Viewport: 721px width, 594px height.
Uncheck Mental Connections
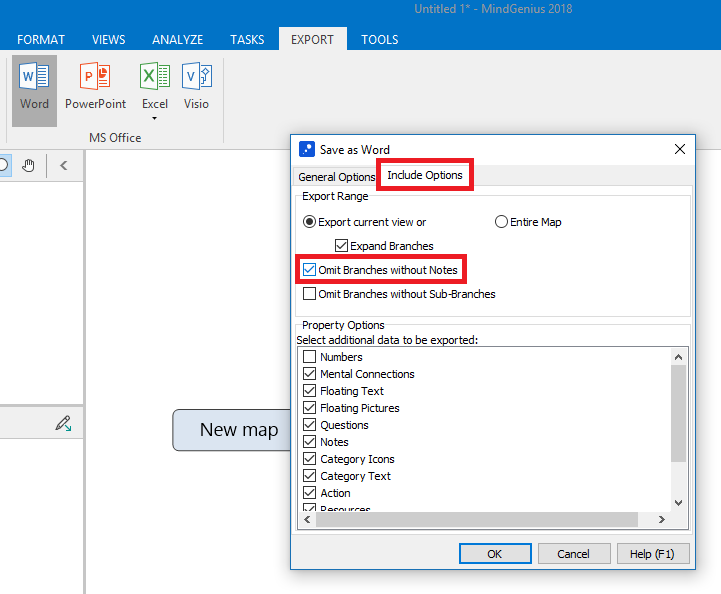pos(309,374)
